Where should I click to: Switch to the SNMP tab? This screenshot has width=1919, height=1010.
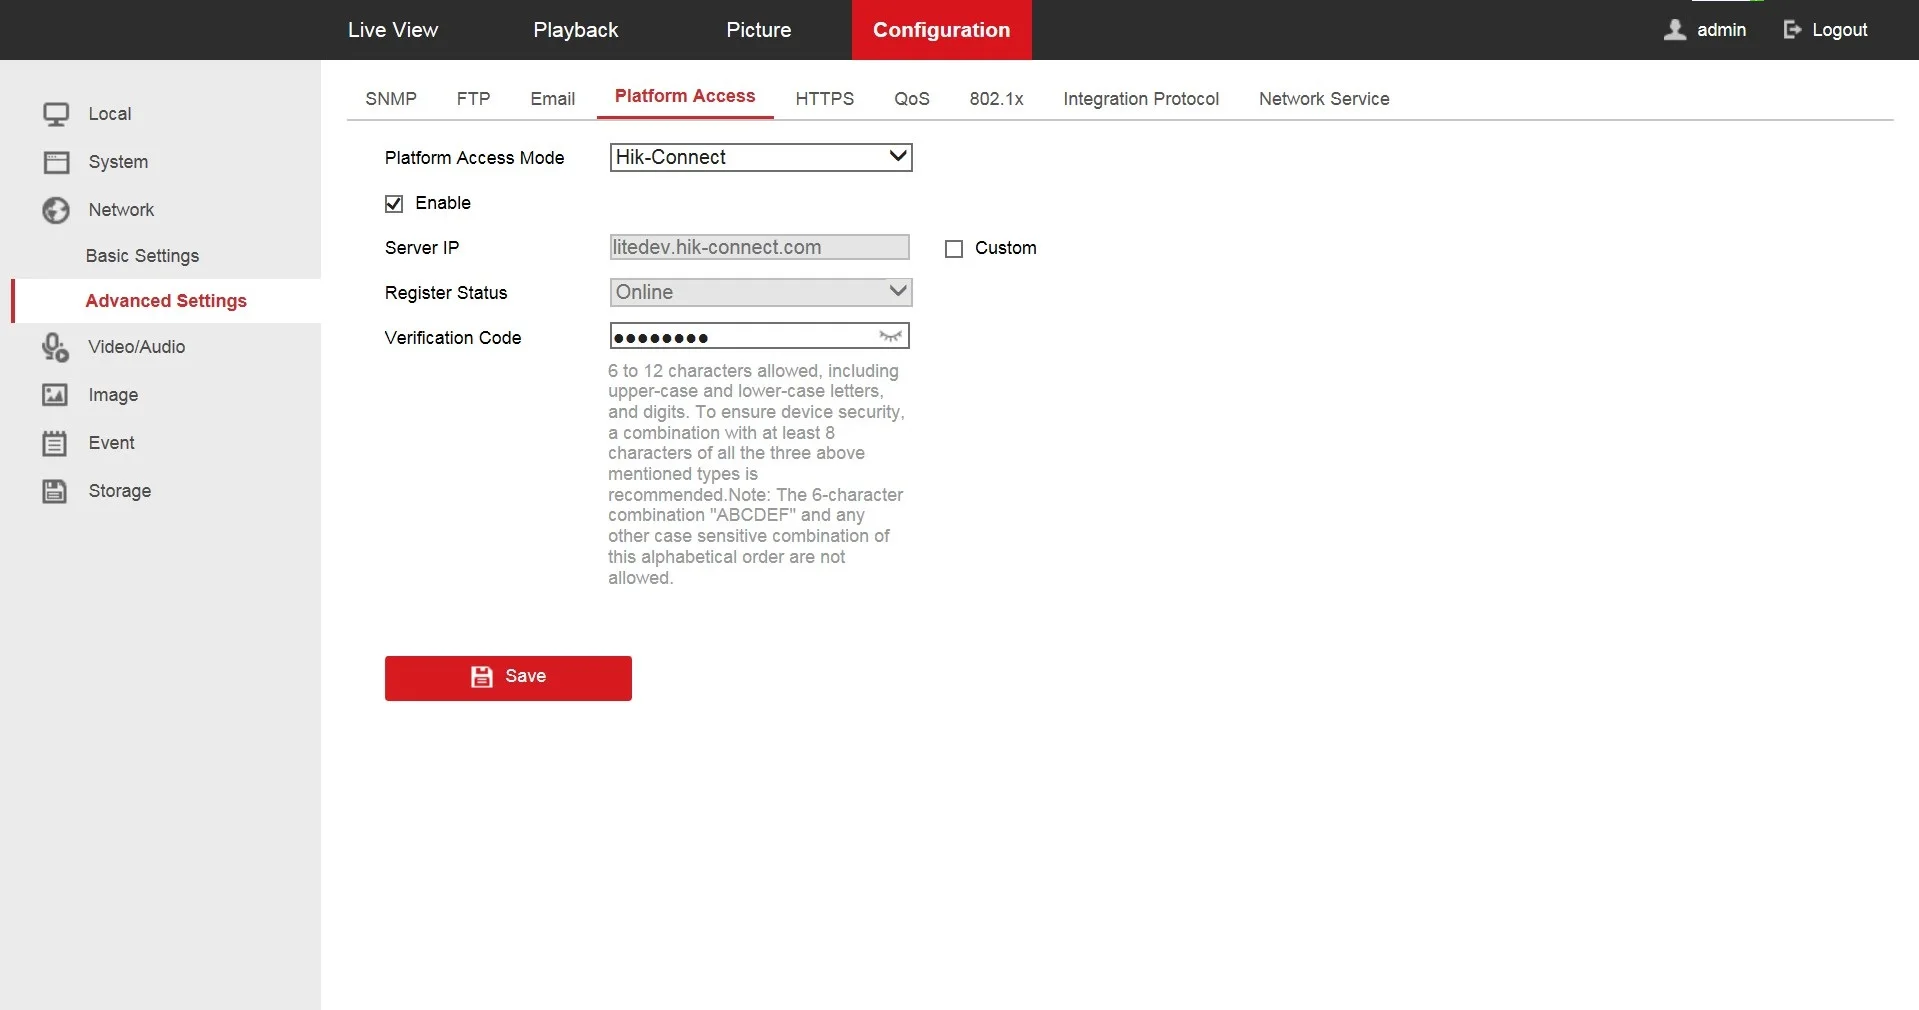point(391,99)
